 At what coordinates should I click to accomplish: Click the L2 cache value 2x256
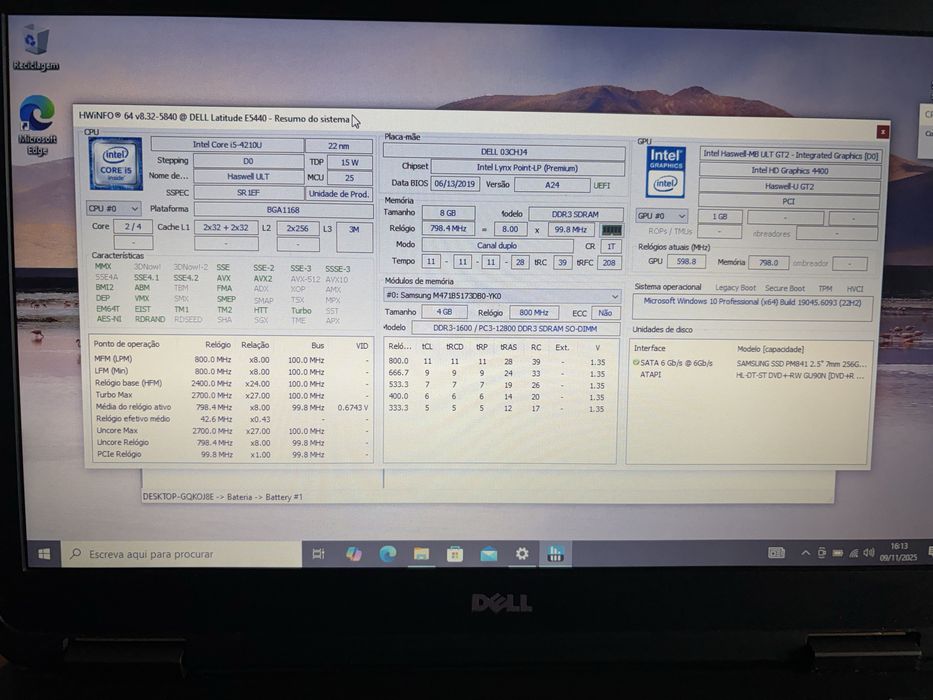(x=298, y=228)
